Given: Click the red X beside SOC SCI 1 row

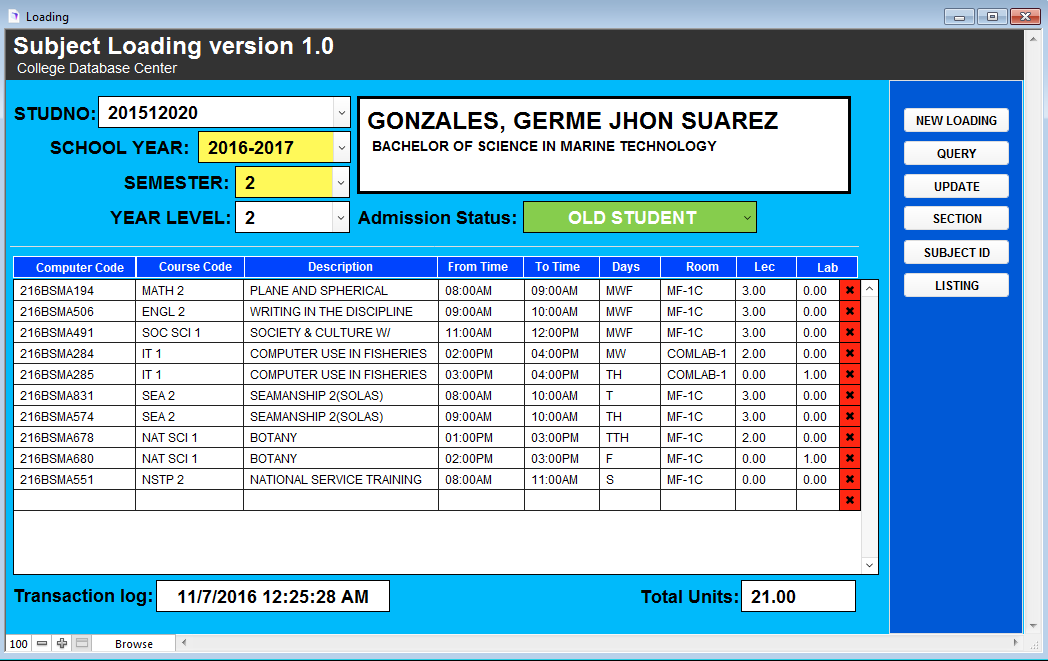Looking at the screenshot, I should (849, 332).
